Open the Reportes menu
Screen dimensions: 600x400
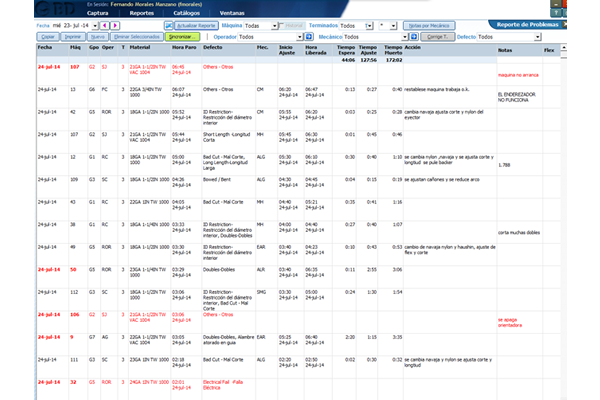(142, 13)
